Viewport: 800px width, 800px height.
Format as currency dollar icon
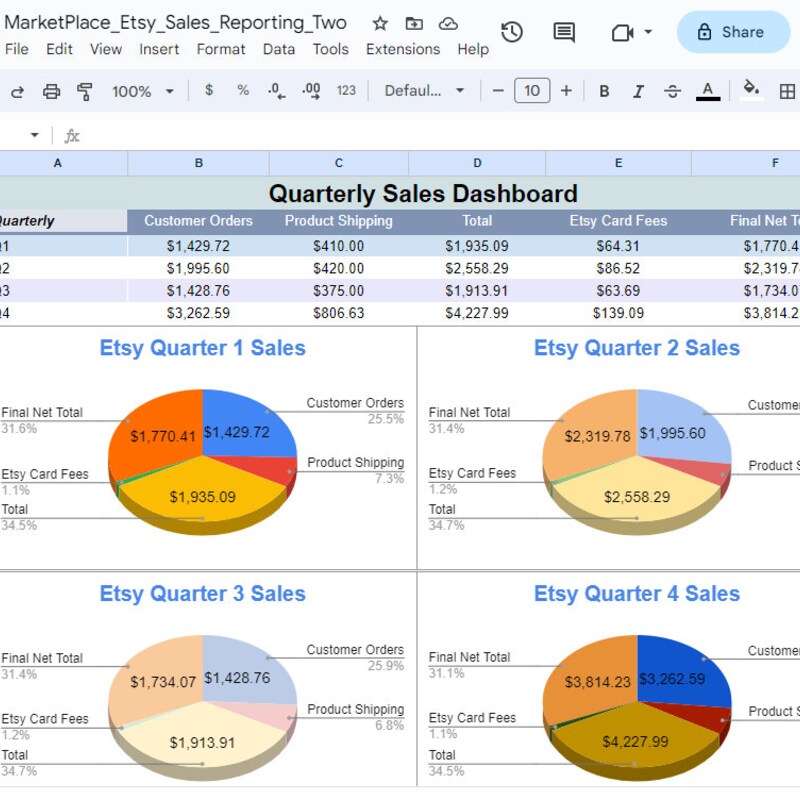point(209,90)
